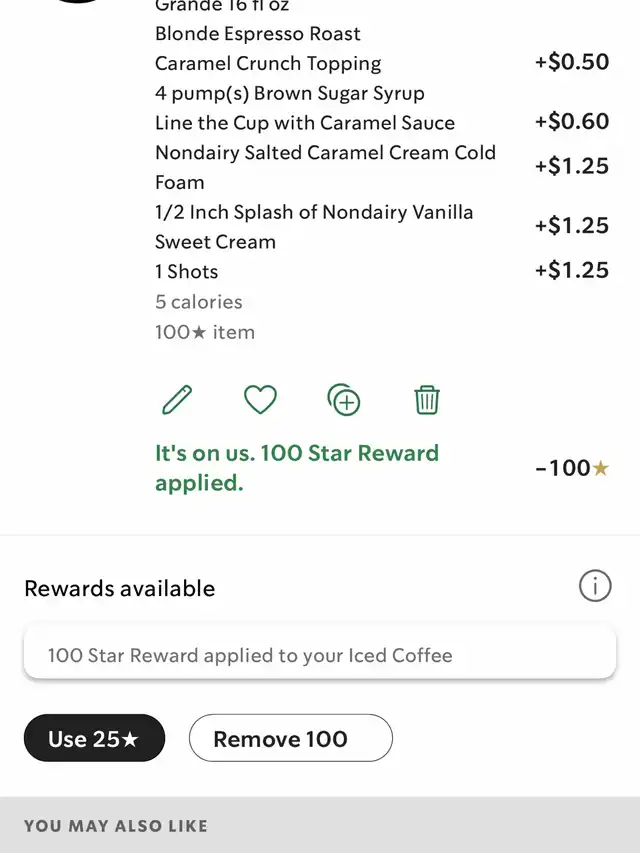Favorite the drink with the heart icon
Image resolution: width=640 pixels, height=853 pixels.
(x=260, y=400)
